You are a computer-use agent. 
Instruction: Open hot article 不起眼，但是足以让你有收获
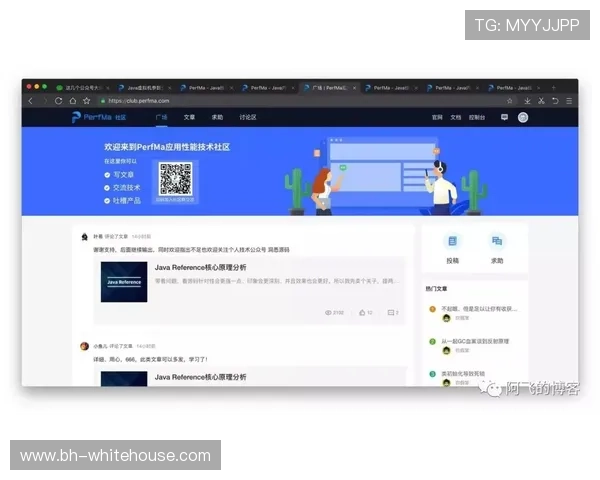pos(479,309)
